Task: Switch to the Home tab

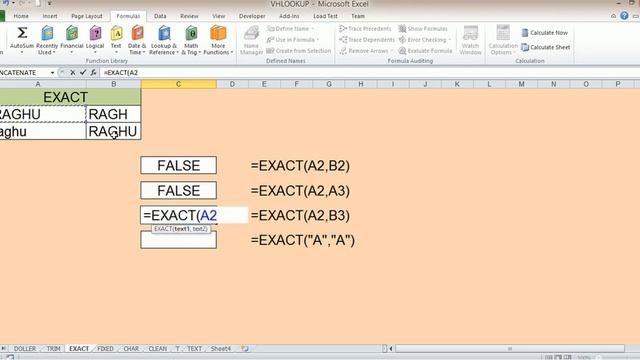Action: (x=21, y=16)
